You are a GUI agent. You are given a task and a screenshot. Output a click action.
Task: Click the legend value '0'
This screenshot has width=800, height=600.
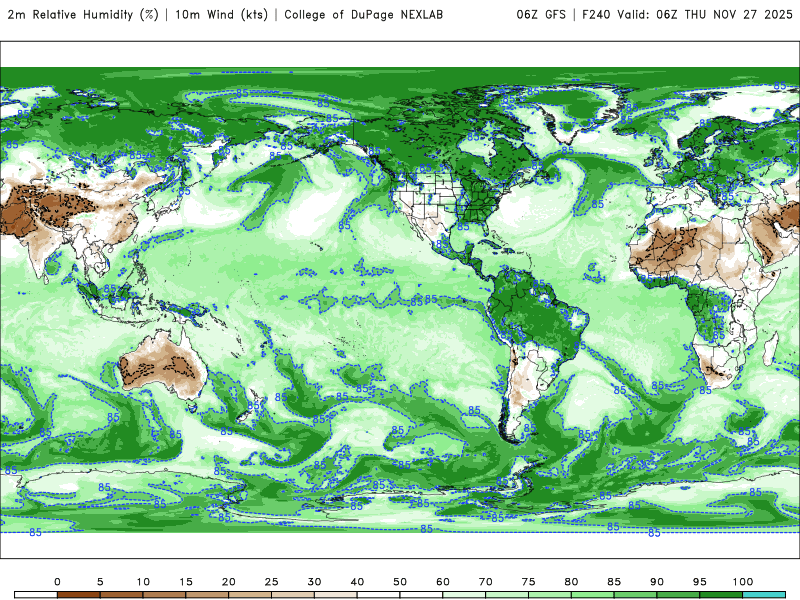tap(57, 582)
